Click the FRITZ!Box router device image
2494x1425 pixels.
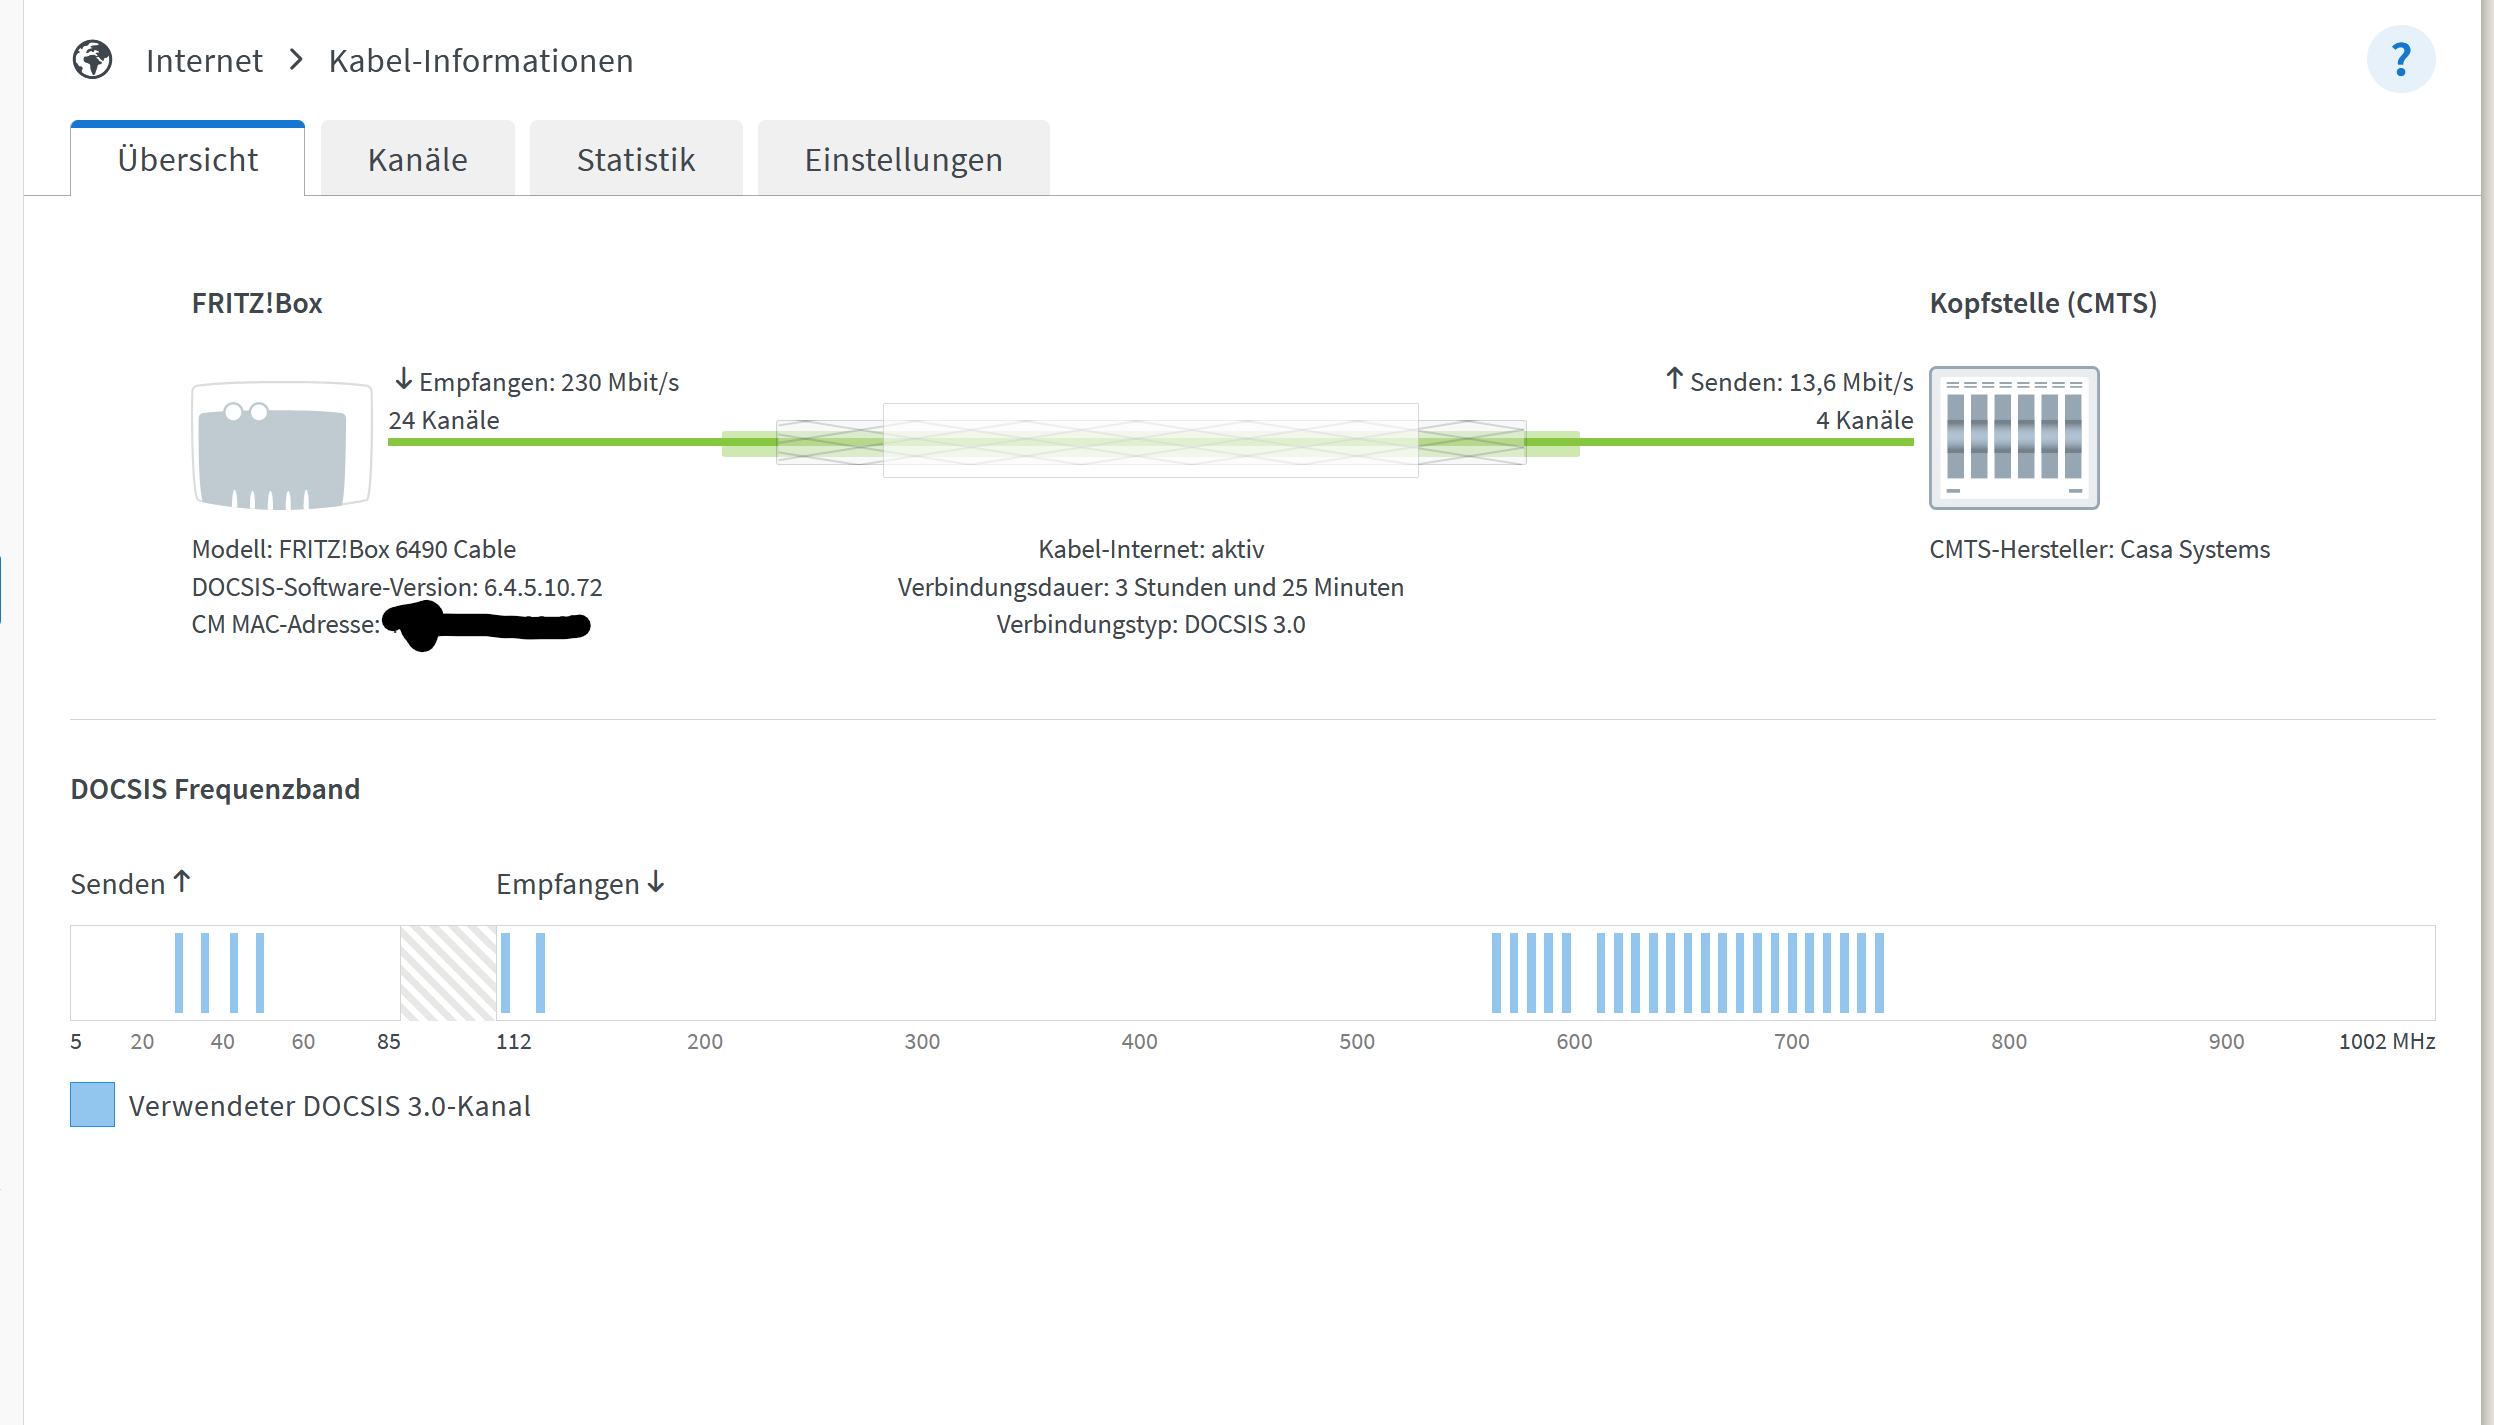click(281, 444)
